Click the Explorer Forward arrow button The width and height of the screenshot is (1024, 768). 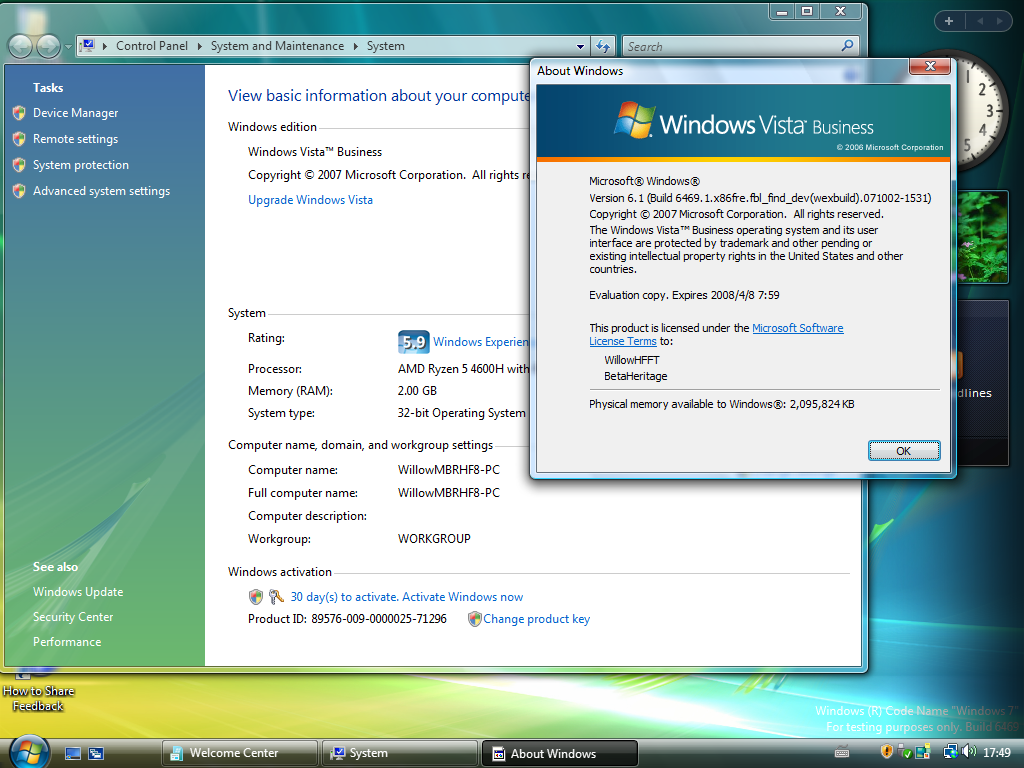click(x=48, y=46)
